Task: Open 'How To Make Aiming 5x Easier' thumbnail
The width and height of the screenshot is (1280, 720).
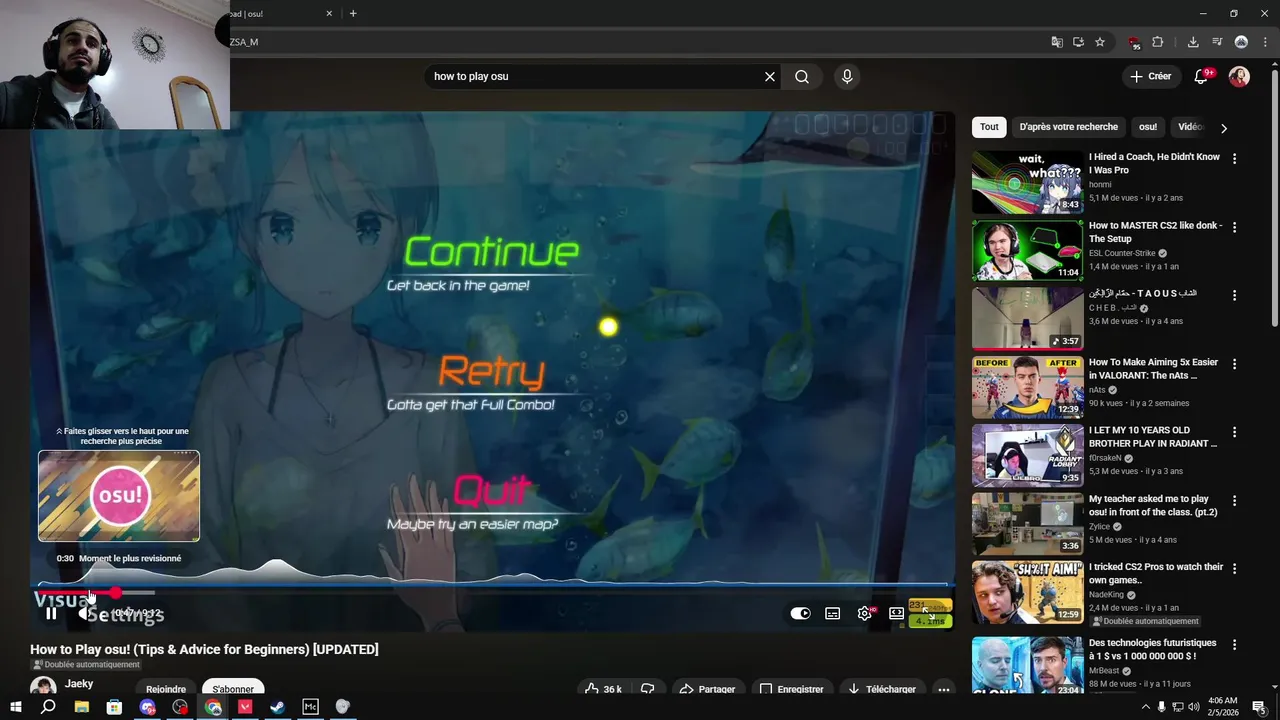Action: 1027,387
